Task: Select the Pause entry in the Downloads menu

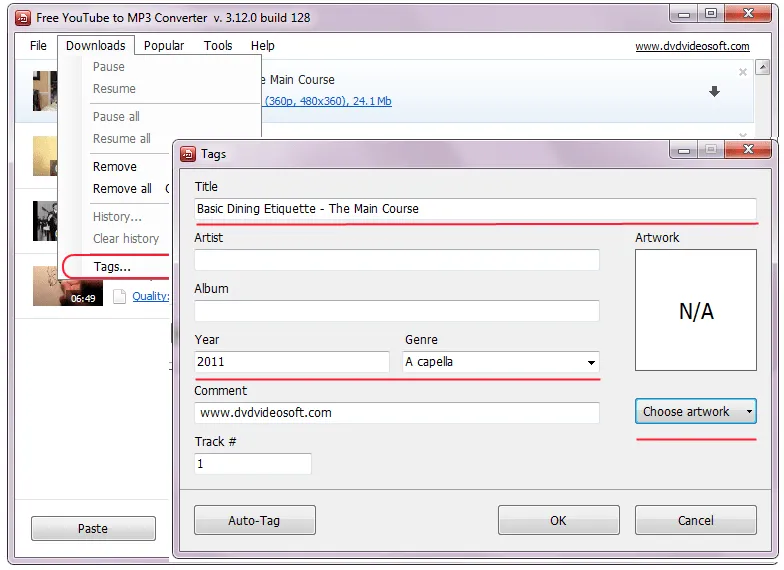Action: pyautogui.click(x=108, y=66)
